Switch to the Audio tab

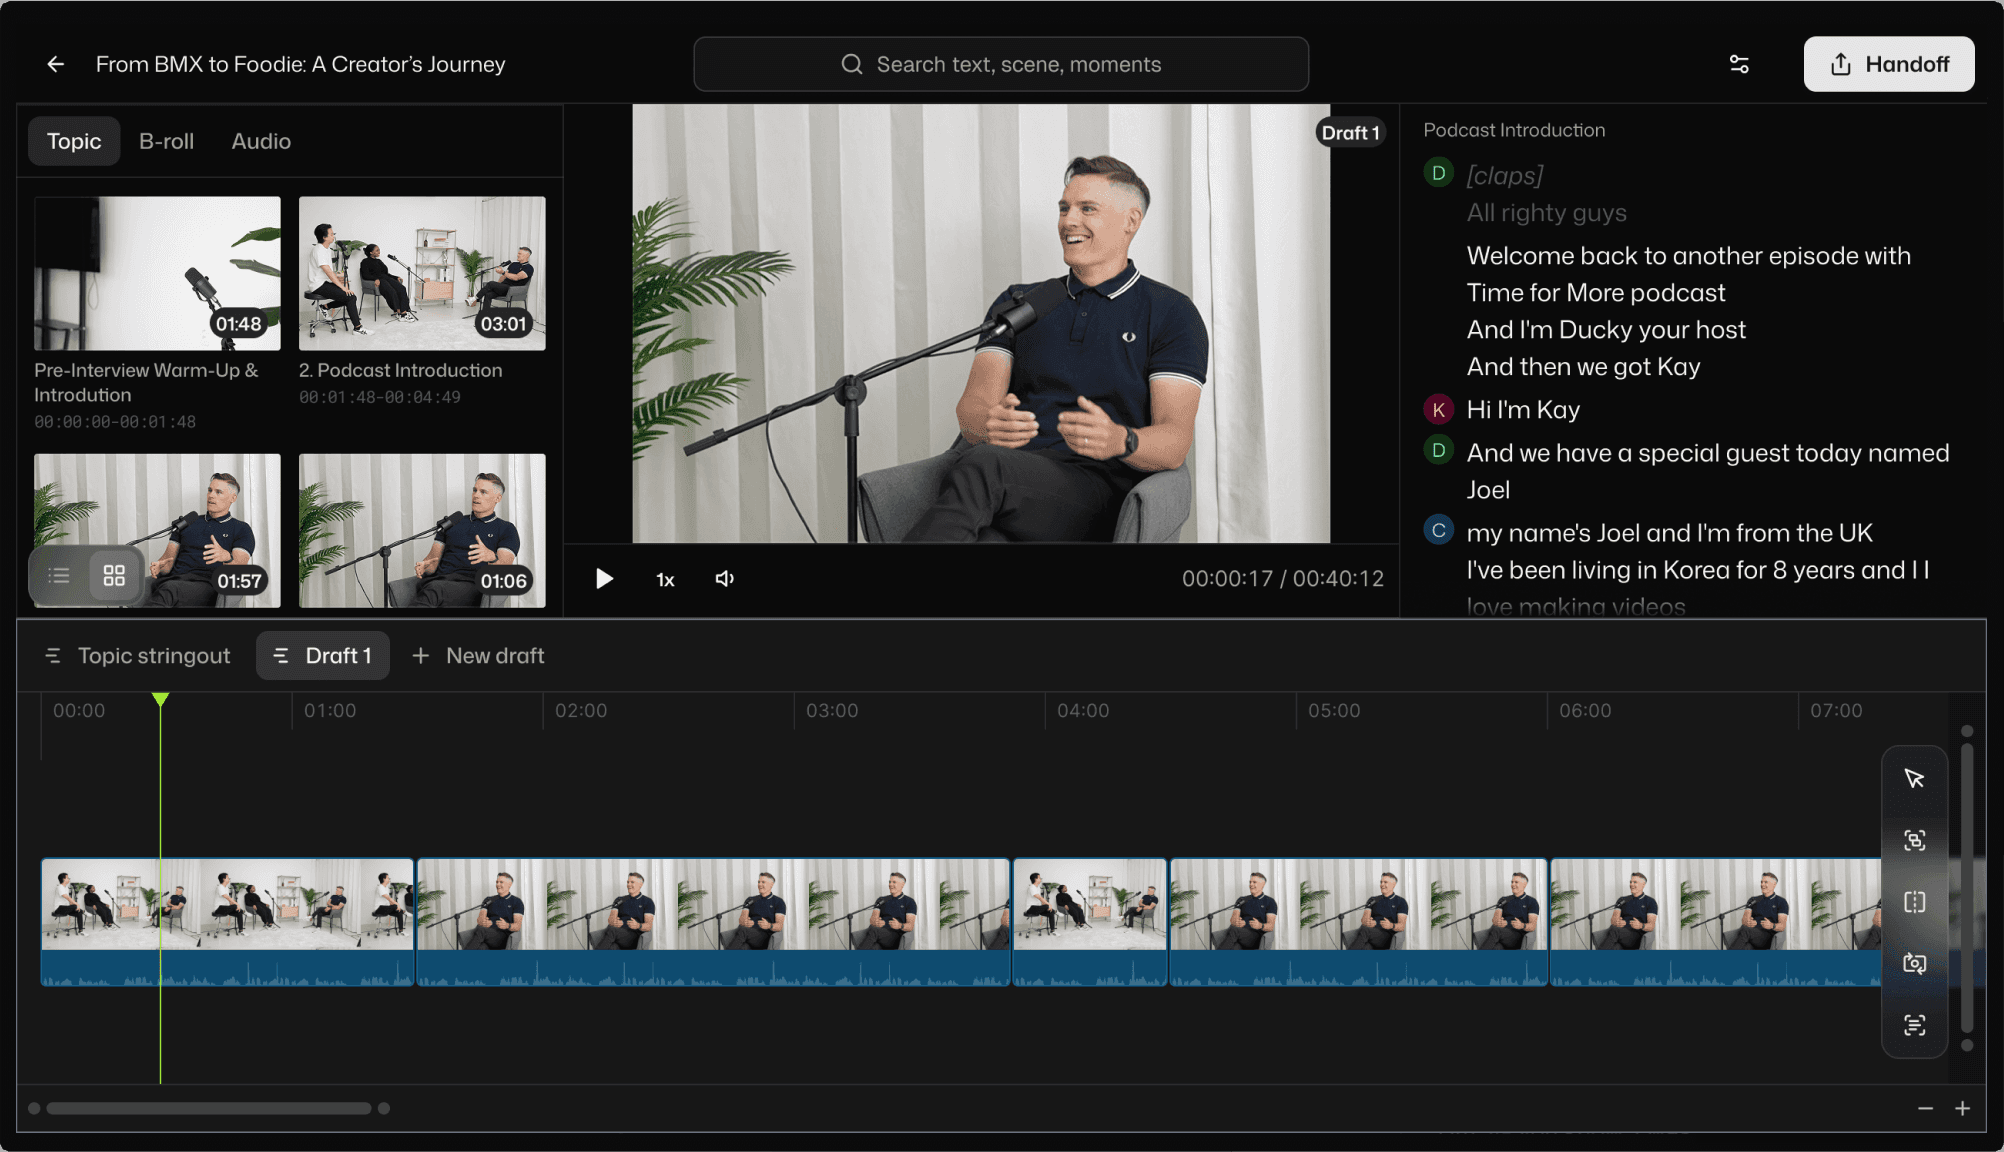[261, 141]
